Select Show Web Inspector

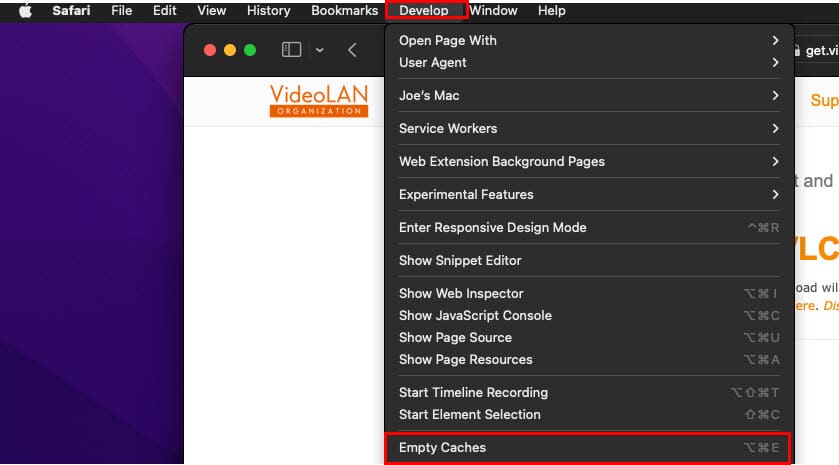[589, 293]
